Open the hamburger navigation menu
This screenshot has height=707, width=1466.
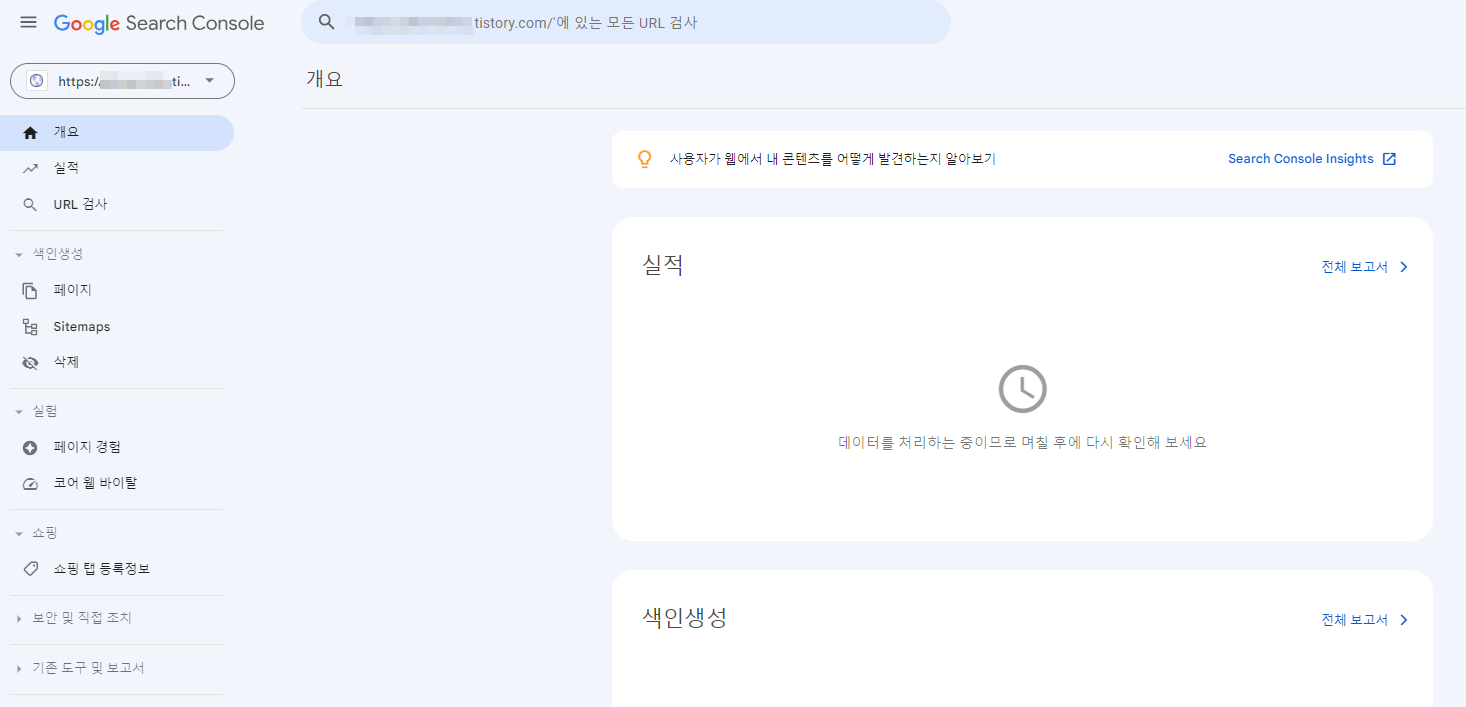coord(28,21)
